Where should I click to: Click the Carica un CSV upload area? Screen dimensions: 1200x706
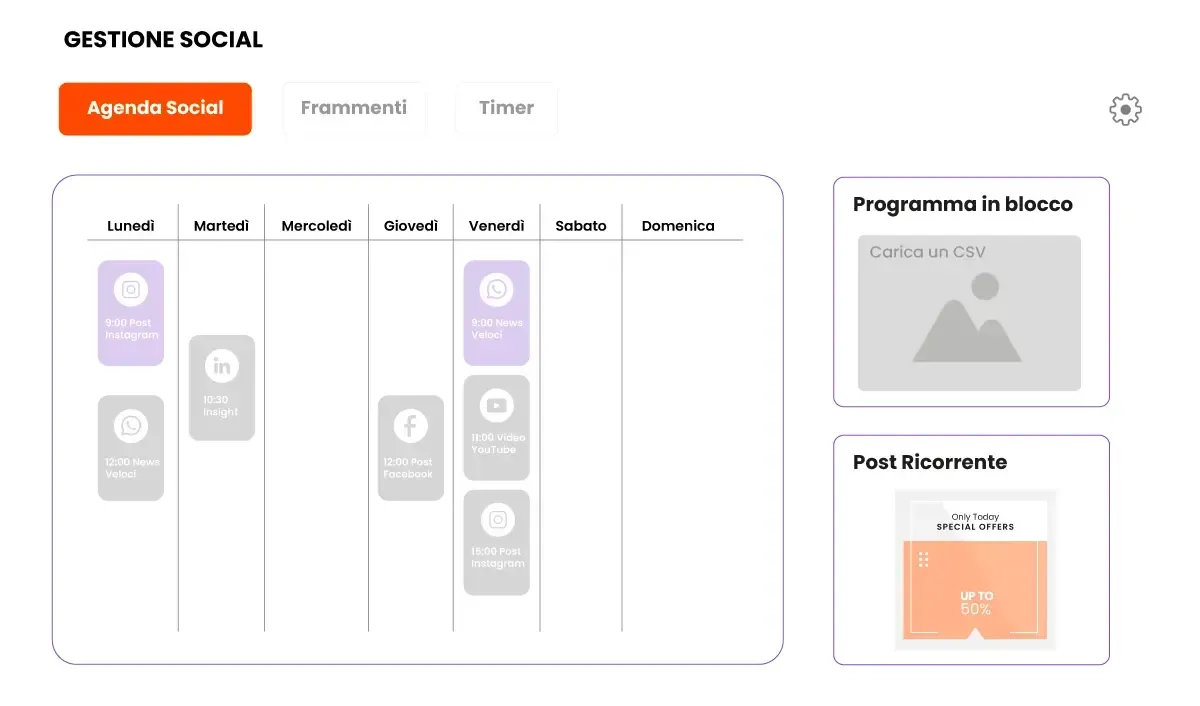coord(969,313)
